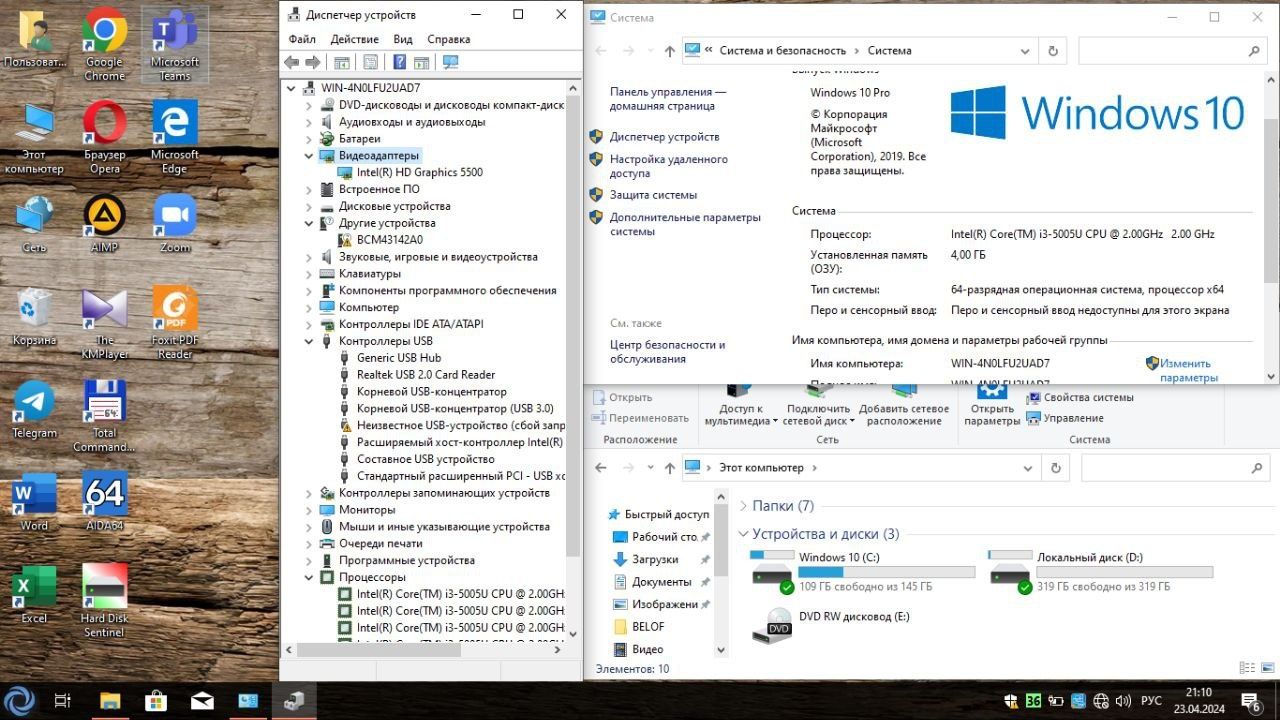
Task: Select the Windows 10 (C:) drive icon
Action: point(772,572)
